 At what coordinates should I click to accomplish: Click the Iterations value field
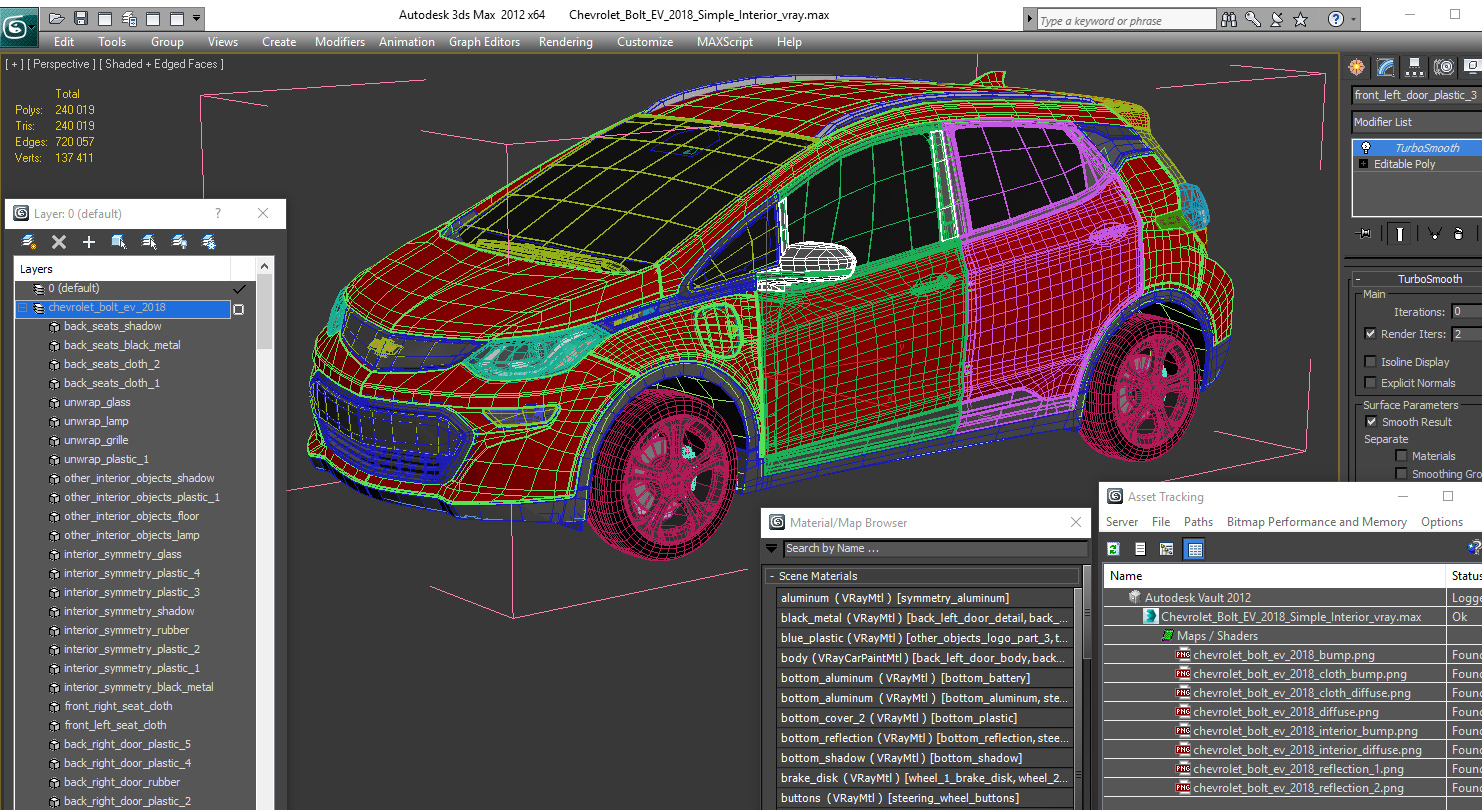click(1466, 312)
